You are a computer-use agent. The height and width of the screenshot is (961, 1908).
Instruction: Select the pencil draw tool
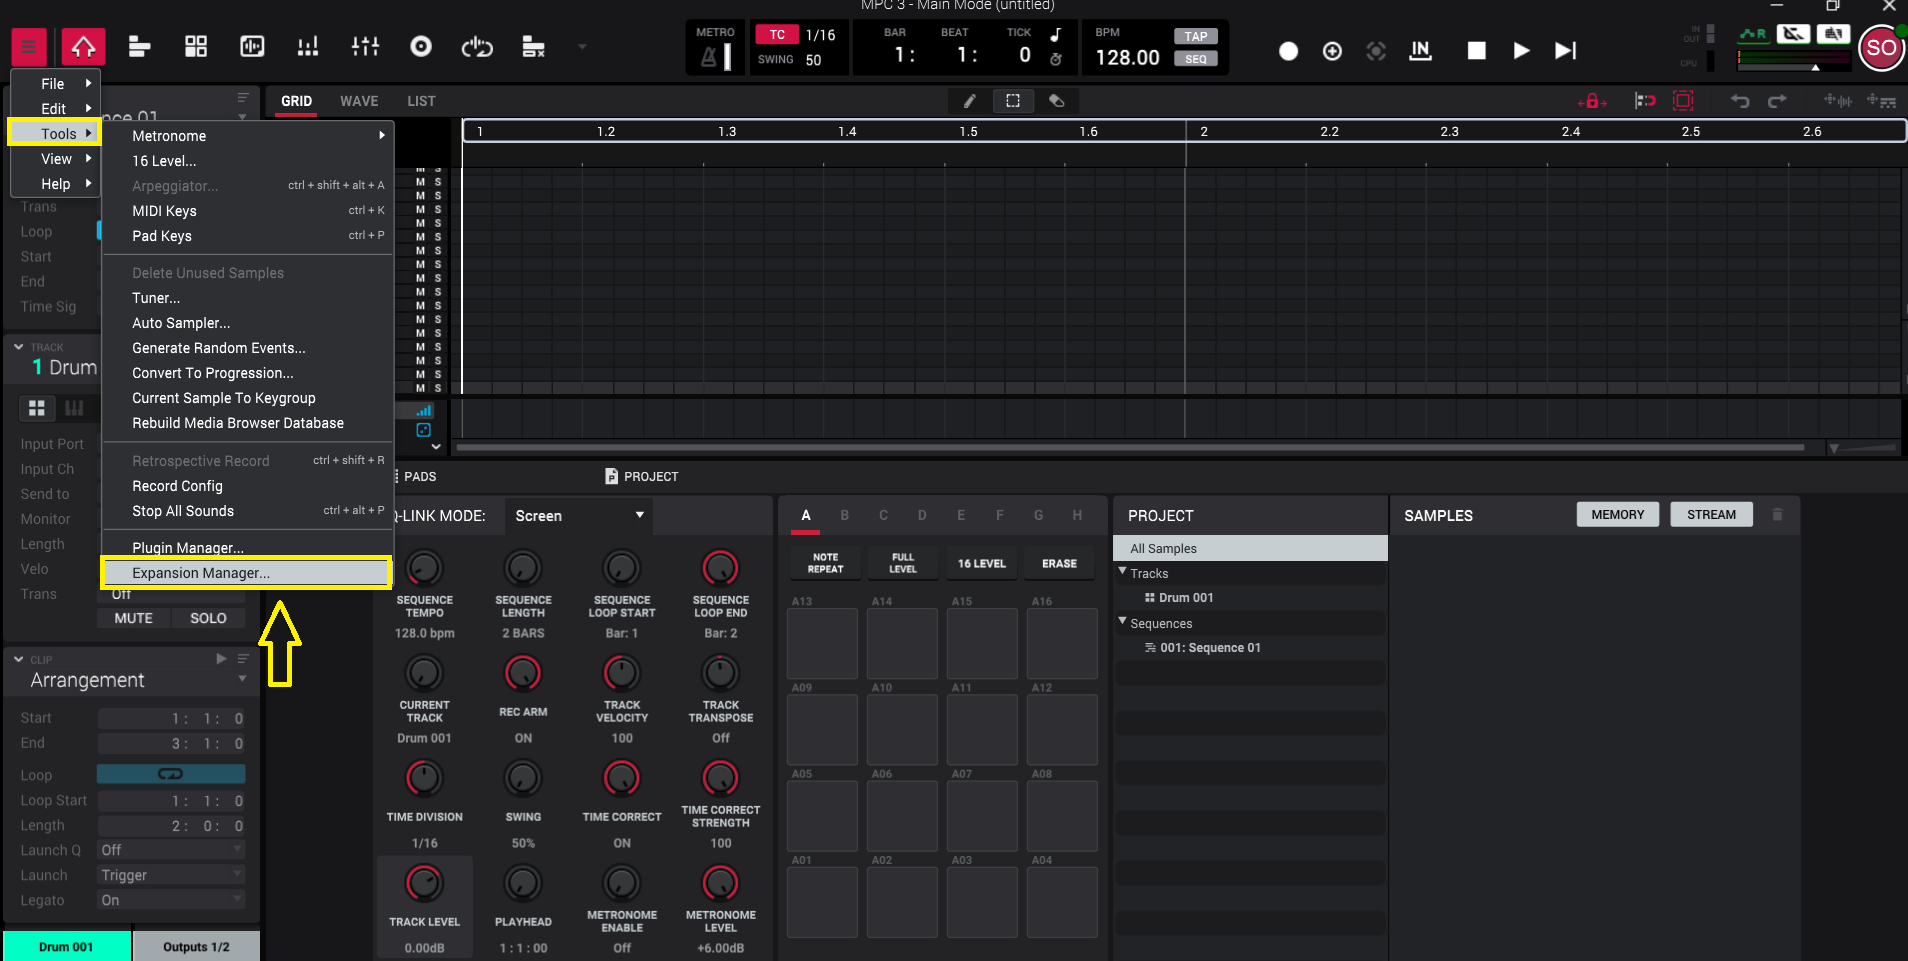(x=969, y=101)
